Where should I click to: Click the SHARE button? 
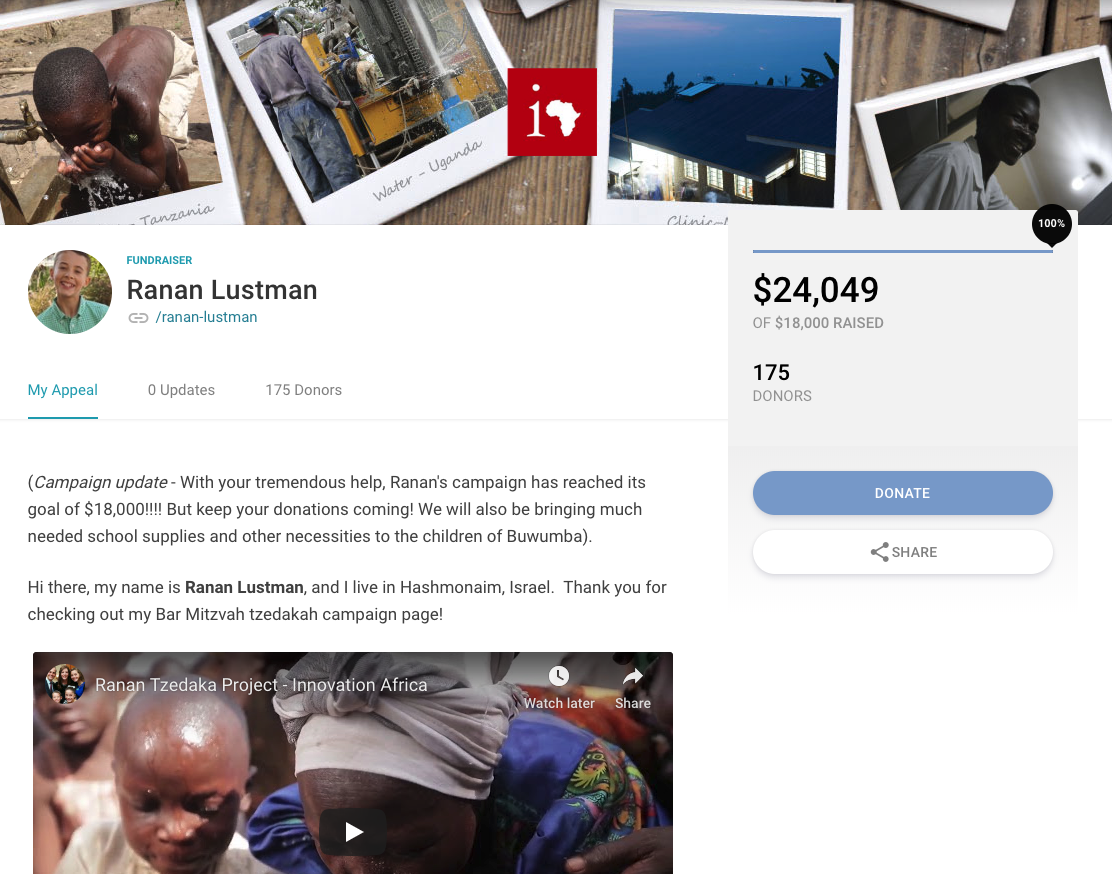[x=902, y=552]
